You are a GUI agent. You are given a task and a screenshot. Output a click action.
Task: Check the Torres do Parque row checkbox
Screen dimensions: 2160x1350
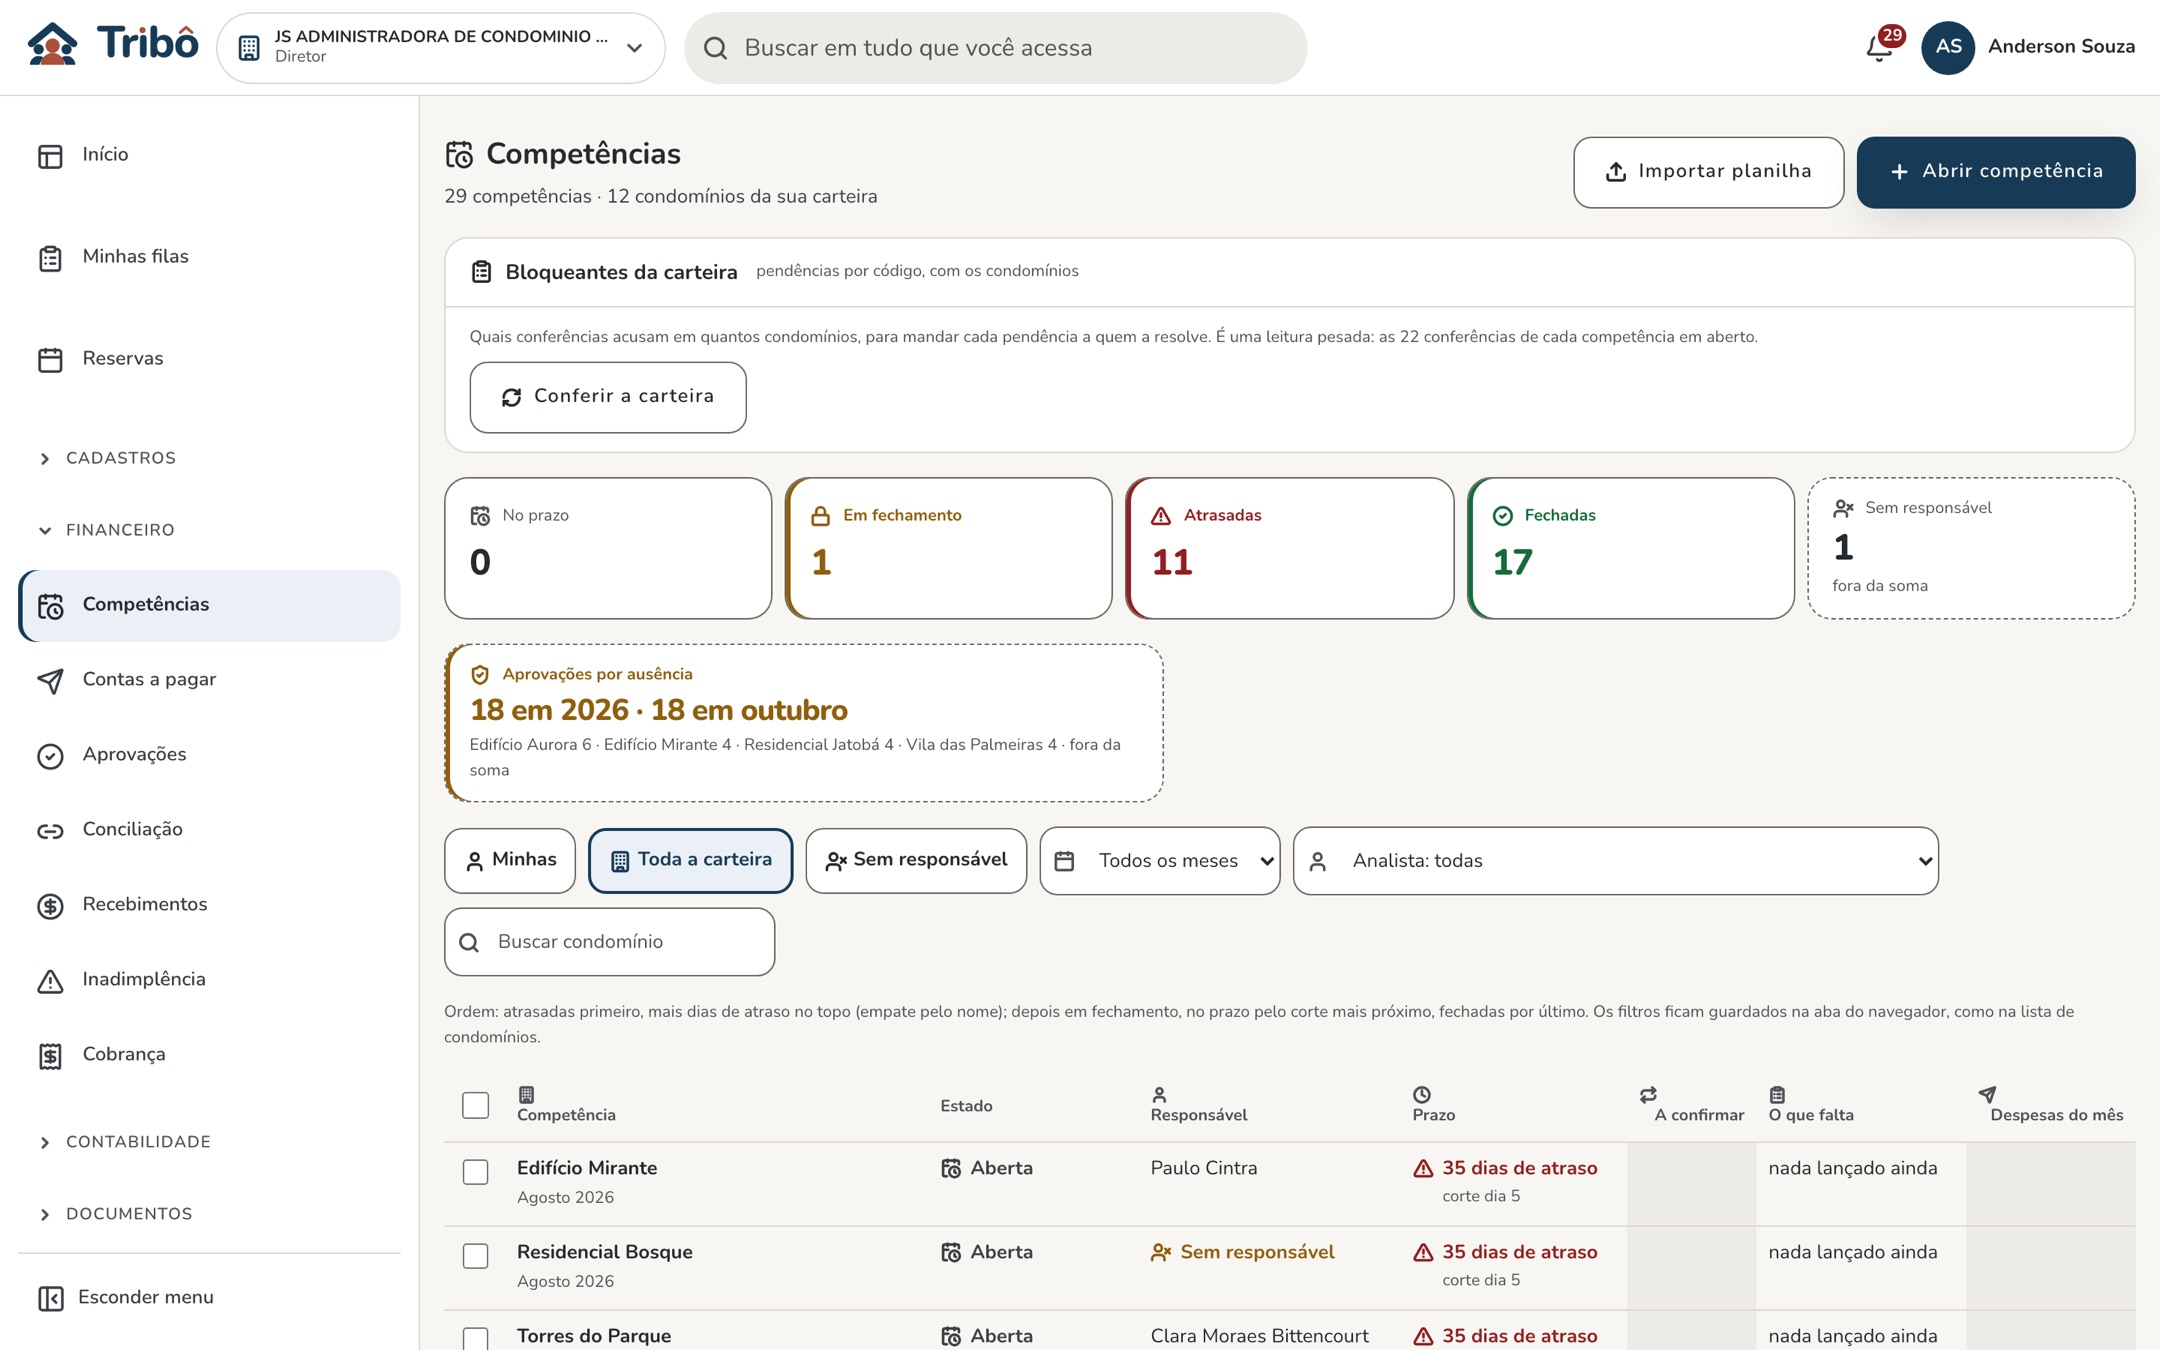coord(476,1338)
